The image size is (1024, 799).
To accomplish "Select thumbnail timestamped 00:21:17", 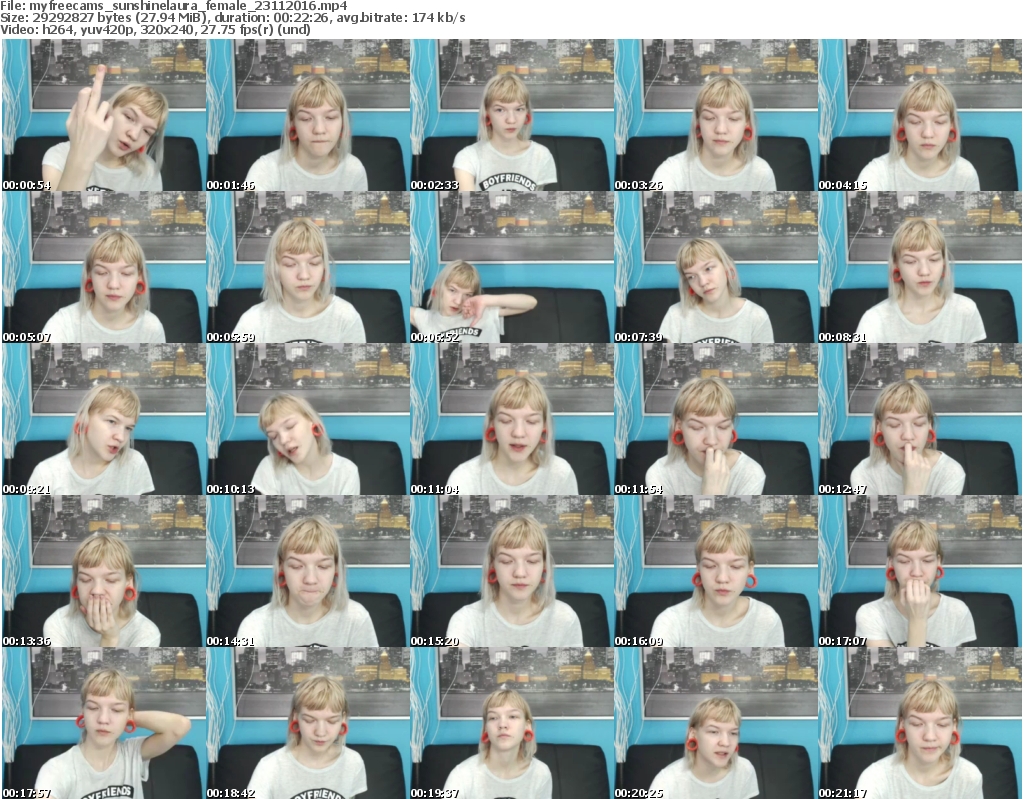I will (x=920, y=723).
